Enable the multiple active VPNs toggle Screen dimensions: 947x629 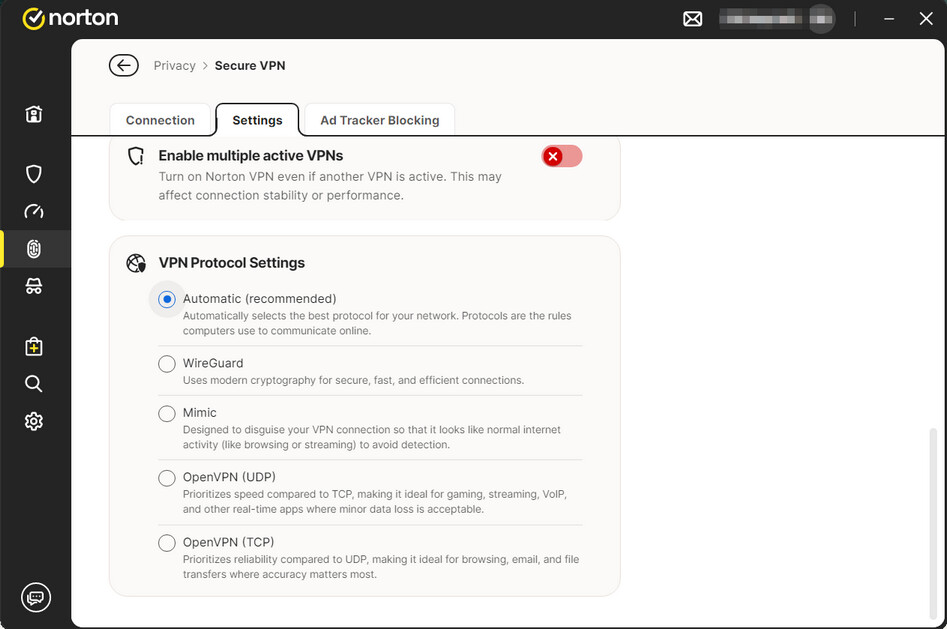click(x=561, y=156)
